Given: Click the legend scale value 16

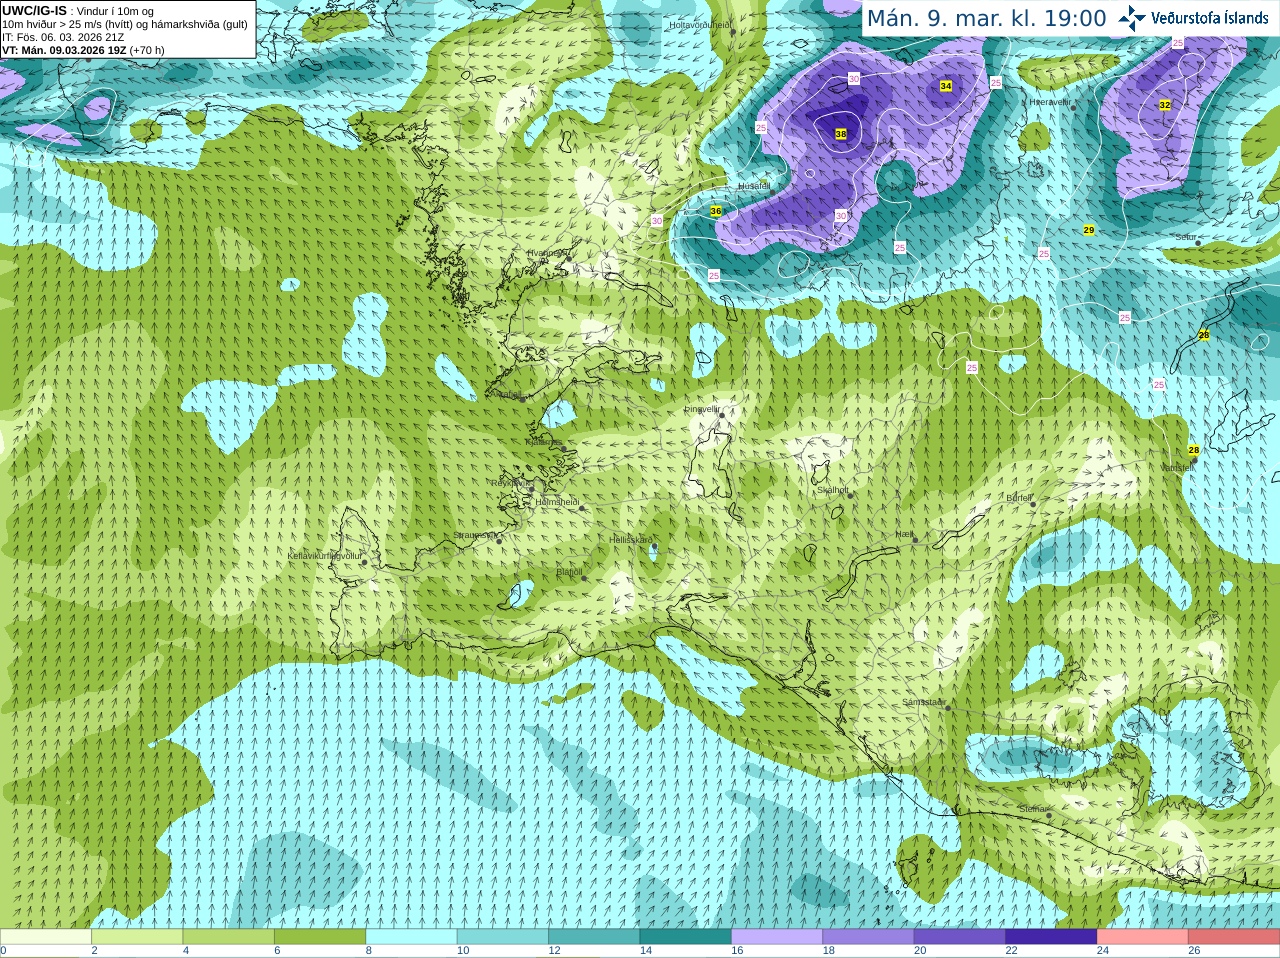Looking at the screenshot, I should point(737,951).
